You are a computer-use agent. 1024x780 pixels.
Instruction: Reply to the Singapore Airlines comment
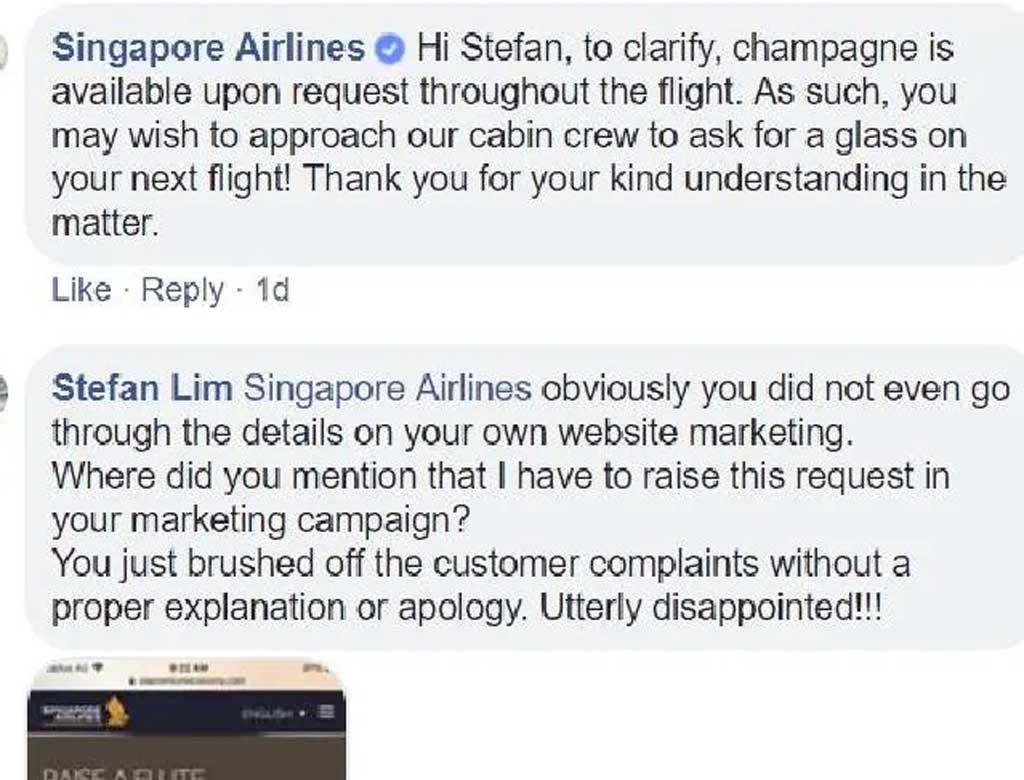[182, 290]
